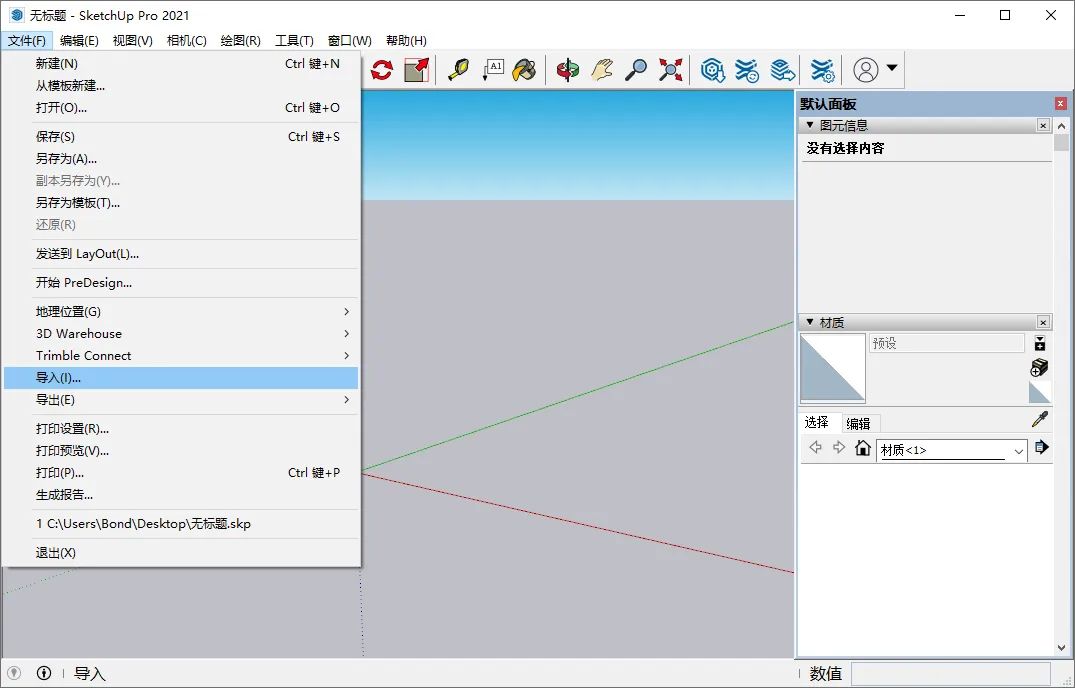The height and width of the screenshot is (688, 1075).
Task: Open recent file 无标题.skp
Action: (x=181, y=524)
